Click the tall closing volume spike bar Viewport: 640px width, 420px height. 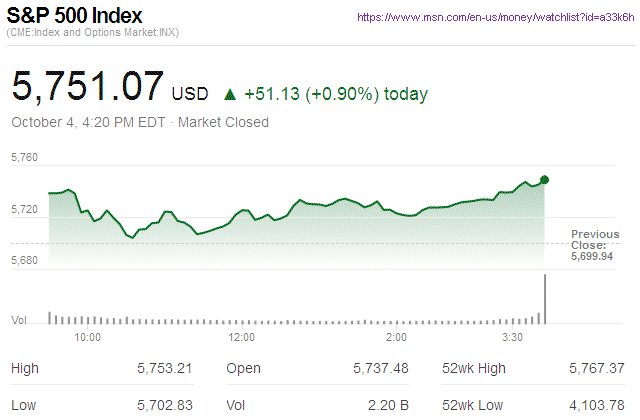pos(545,298)
